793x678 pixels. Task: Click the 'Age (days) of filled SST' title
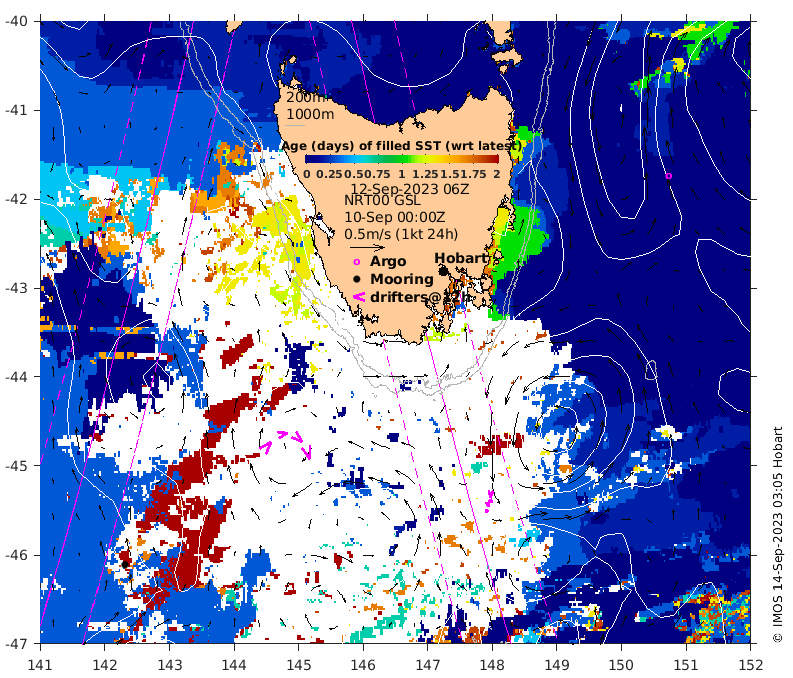(x=401, y=146)
